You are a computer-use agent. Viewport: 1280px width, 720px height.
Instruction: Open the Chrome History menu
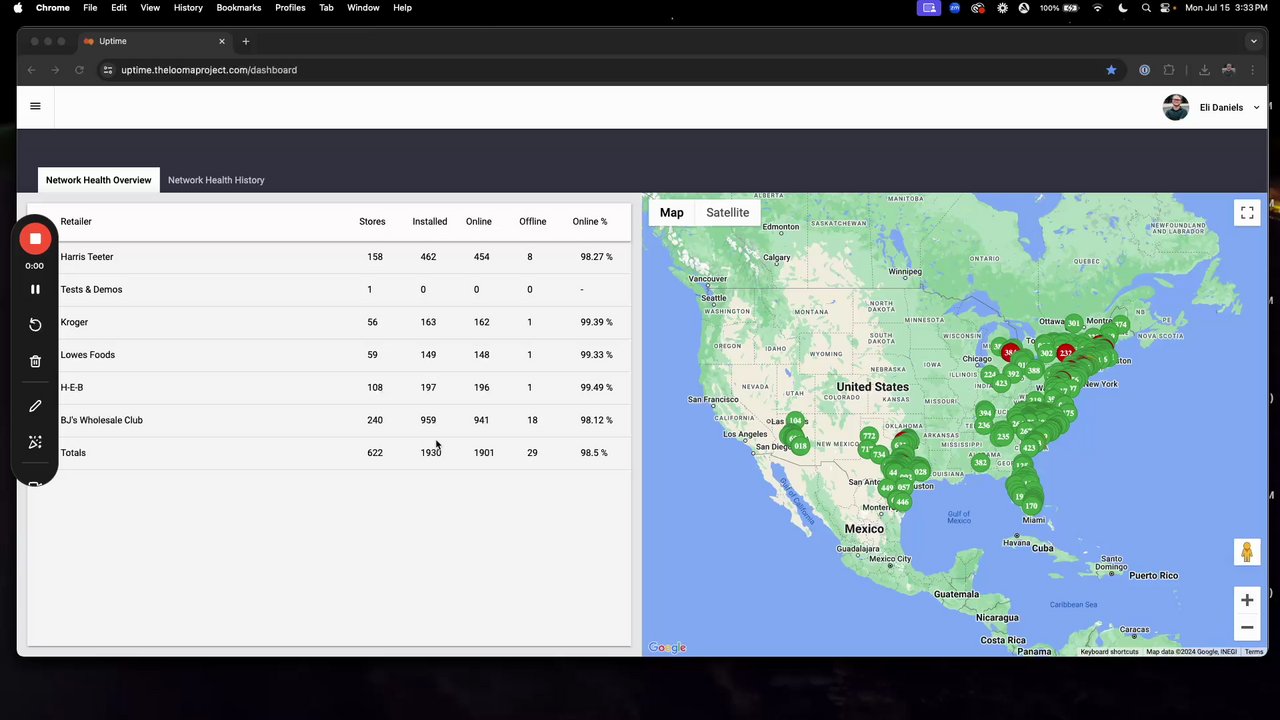pyautogui.click(x=188, y=7)
